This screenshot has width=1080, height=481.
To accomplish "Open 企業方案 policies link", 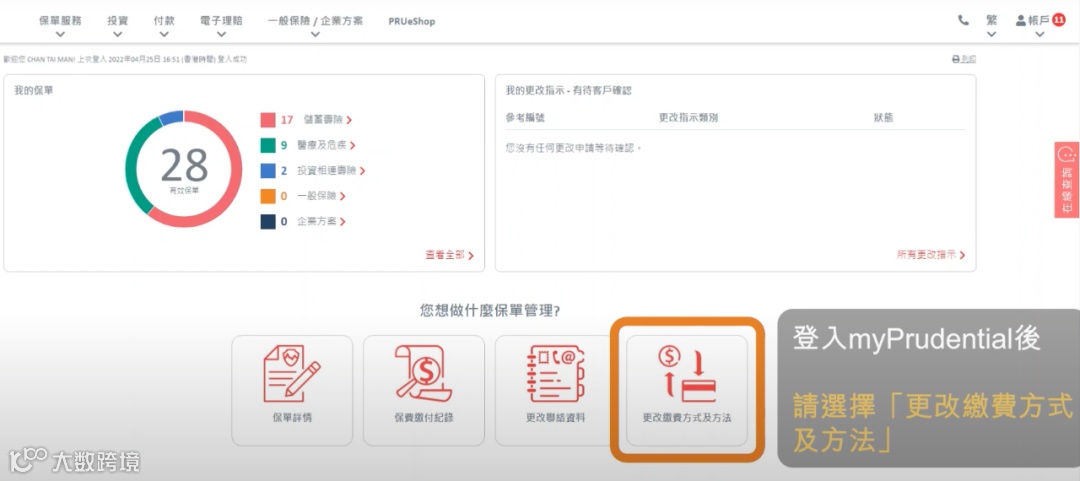I will [321, 222].
